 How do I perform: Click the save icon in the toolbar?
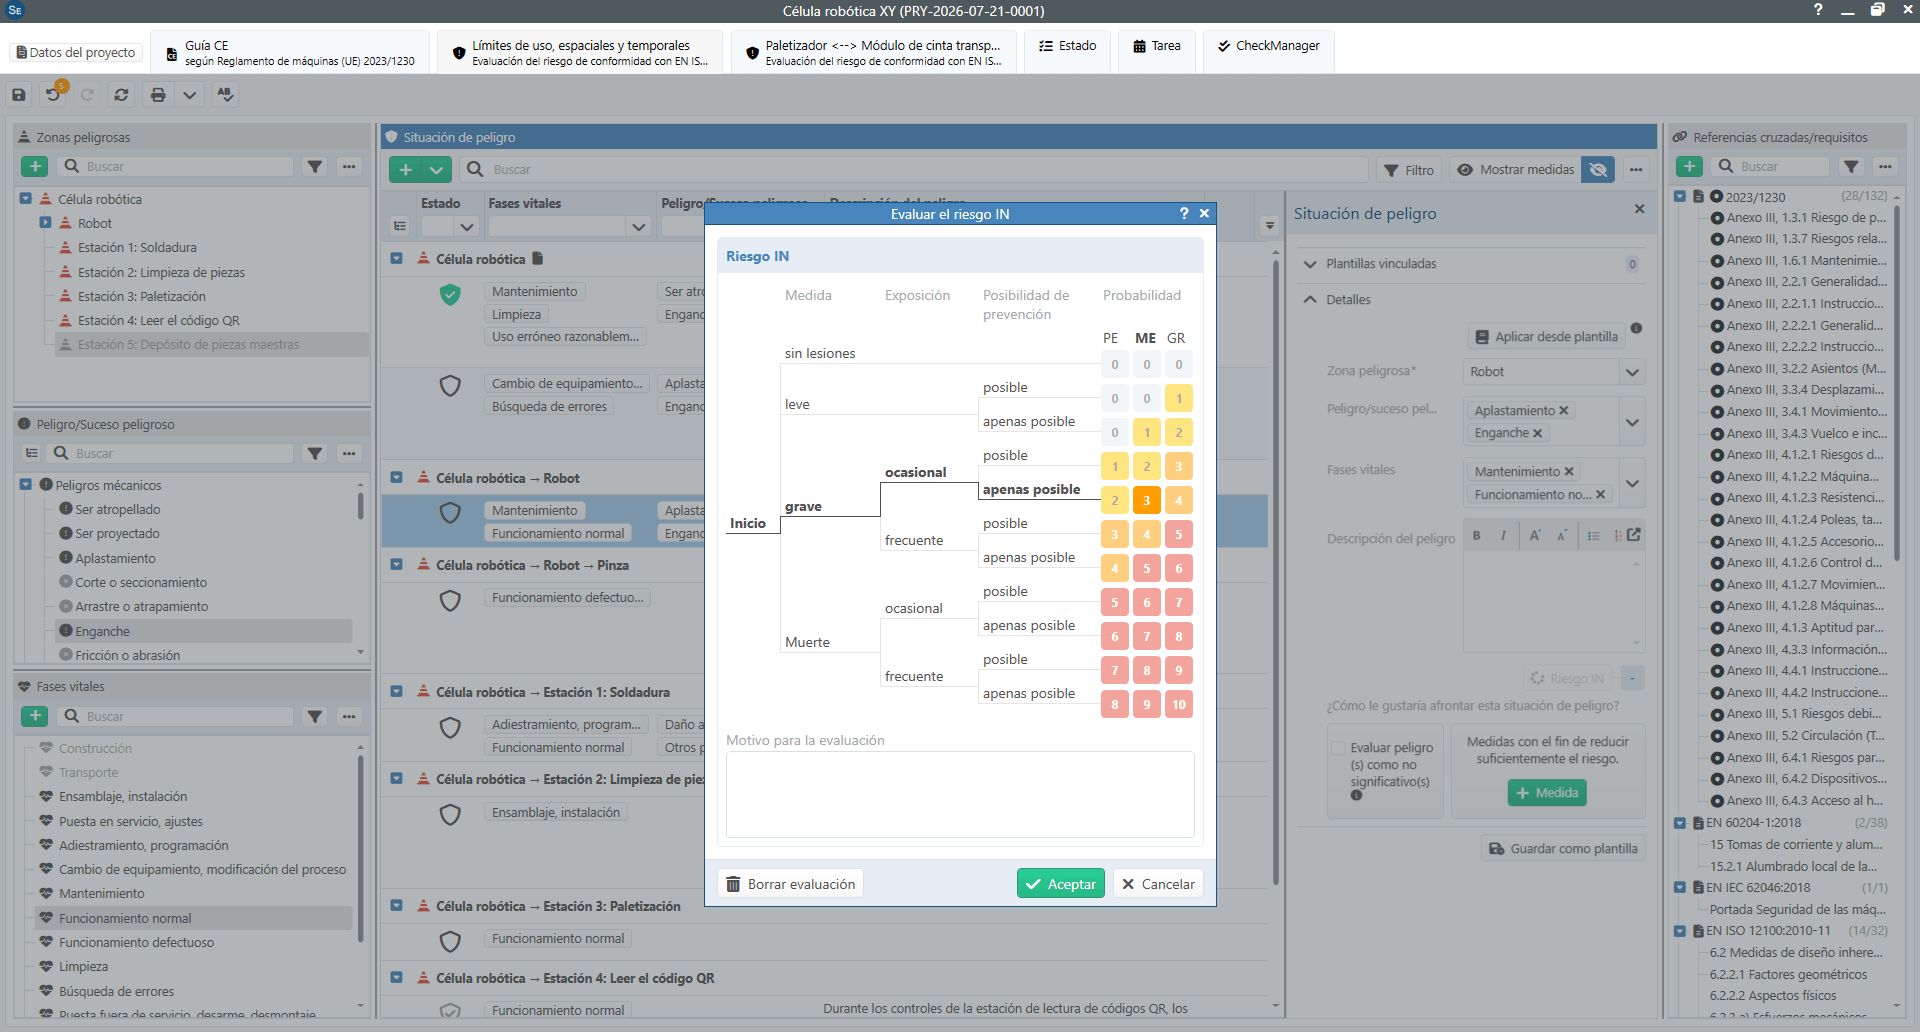pos(19,95)
